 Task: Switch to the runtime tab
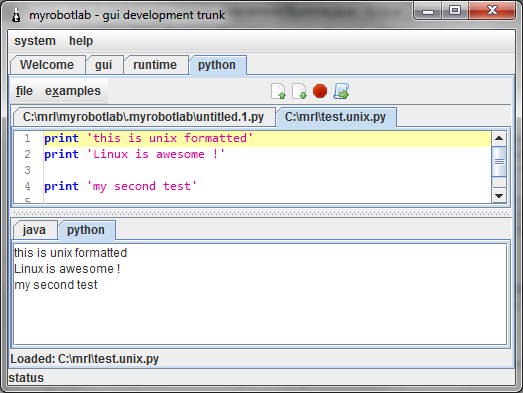pos(155,65)
